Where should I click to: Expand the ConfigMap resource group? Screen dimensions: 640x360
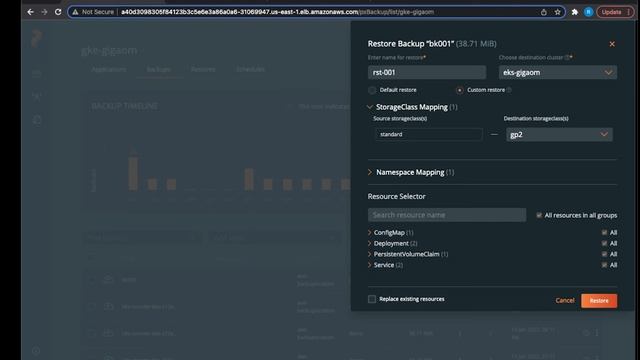(x=369, y=233)
